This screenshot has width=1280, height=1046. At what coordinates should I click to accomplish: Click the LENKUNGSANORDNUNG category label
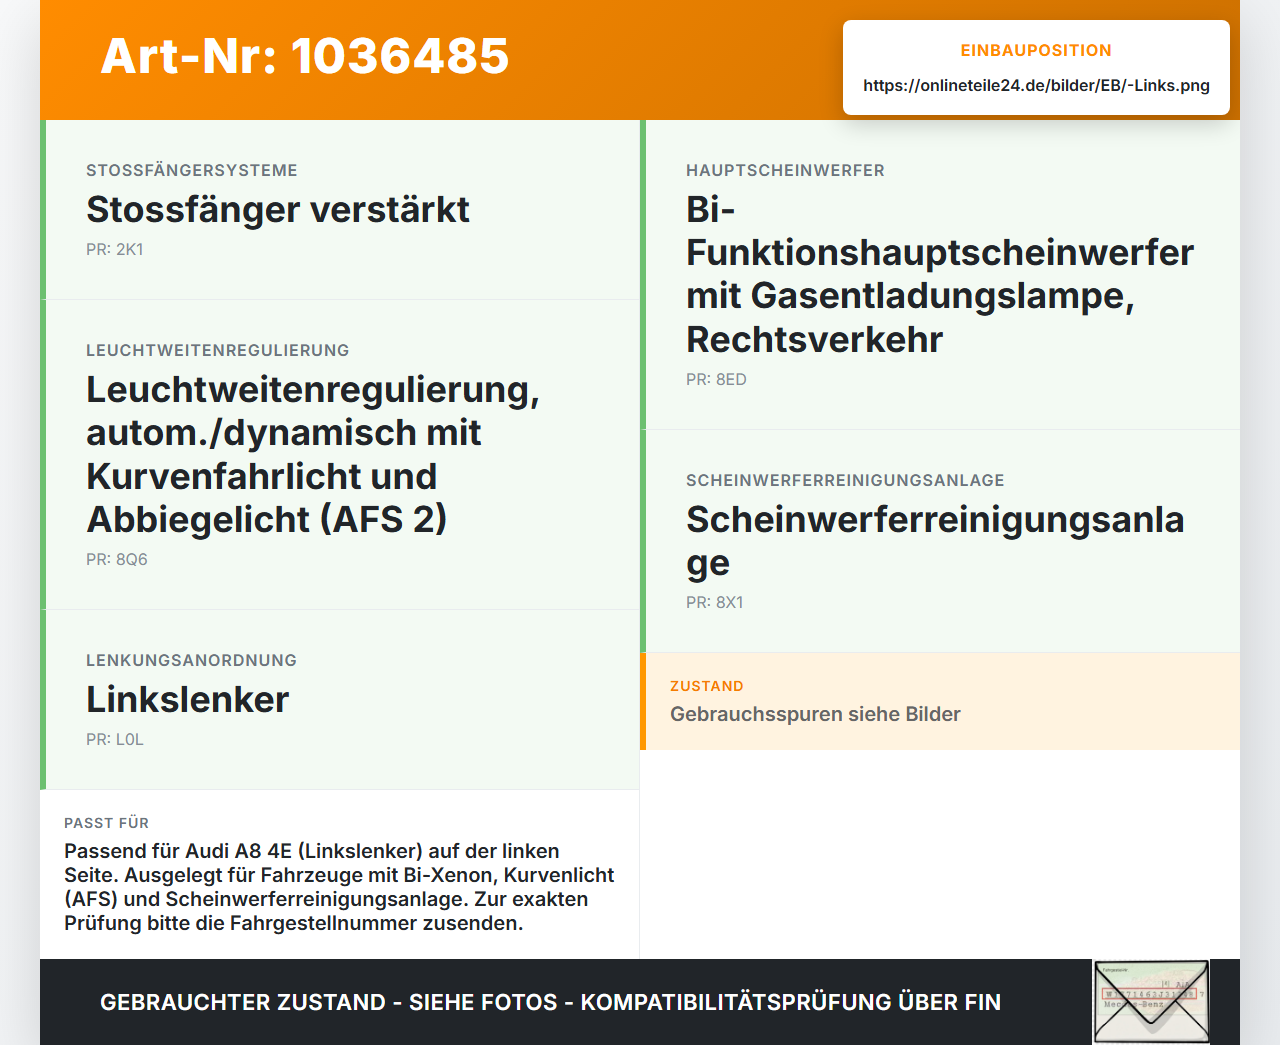tap(191, 661)
